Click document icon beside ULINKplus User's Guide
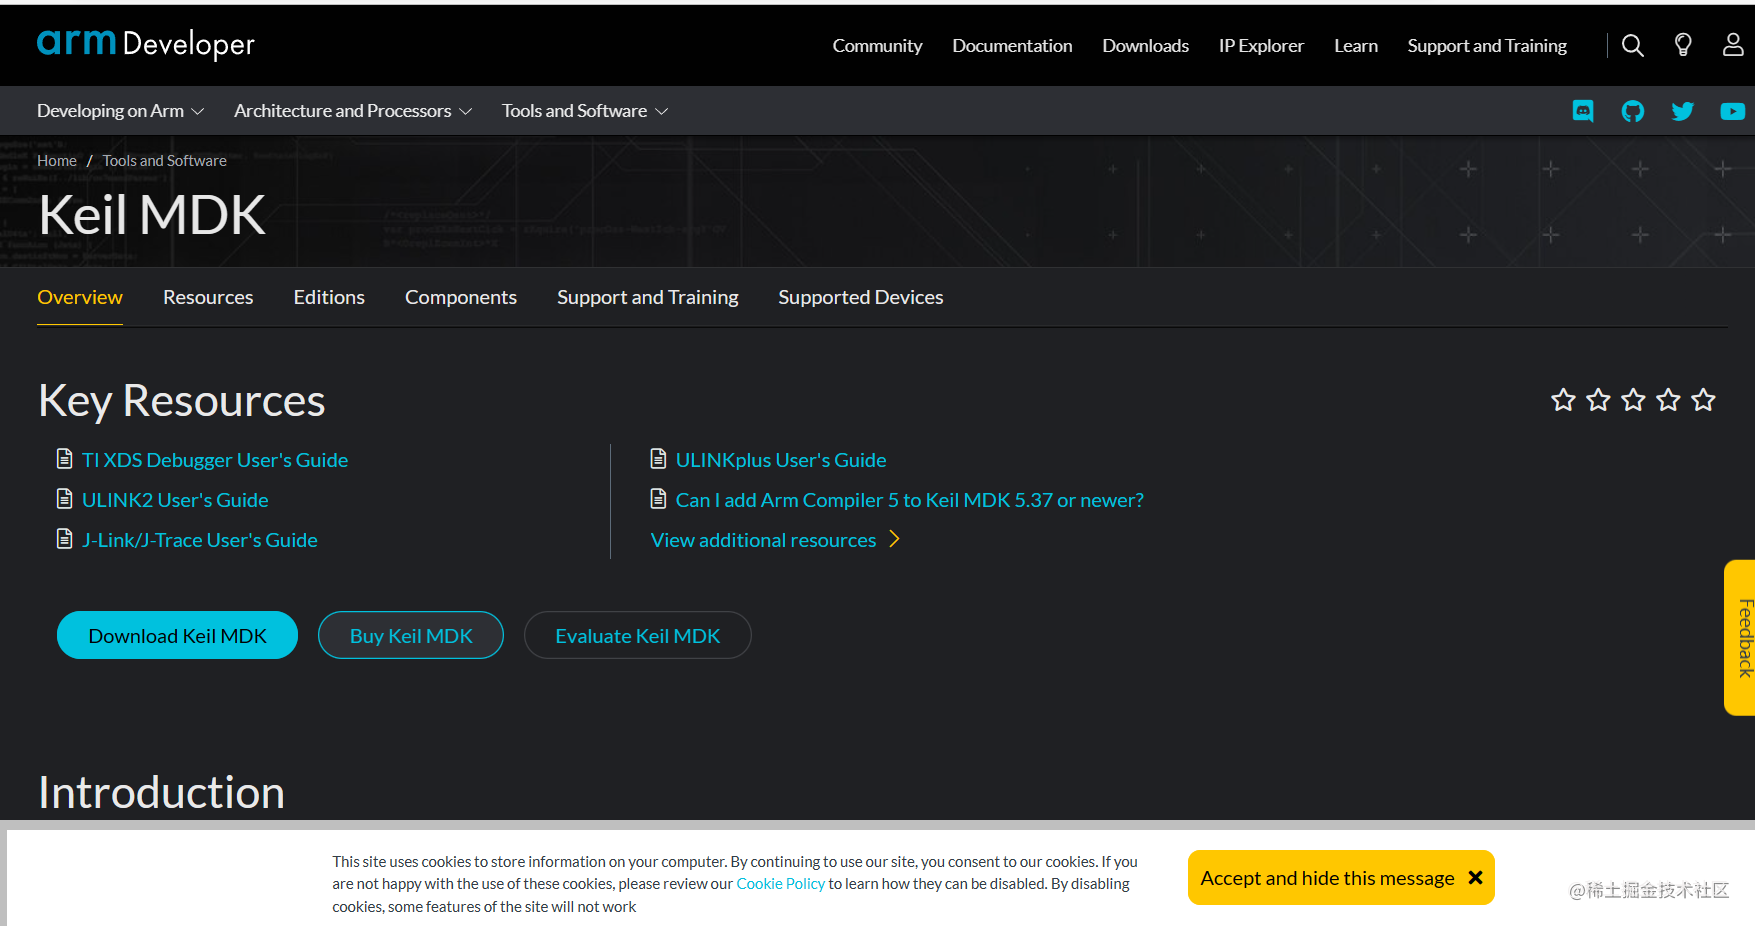Screen dimensions: 1755x926 point(658,459)
